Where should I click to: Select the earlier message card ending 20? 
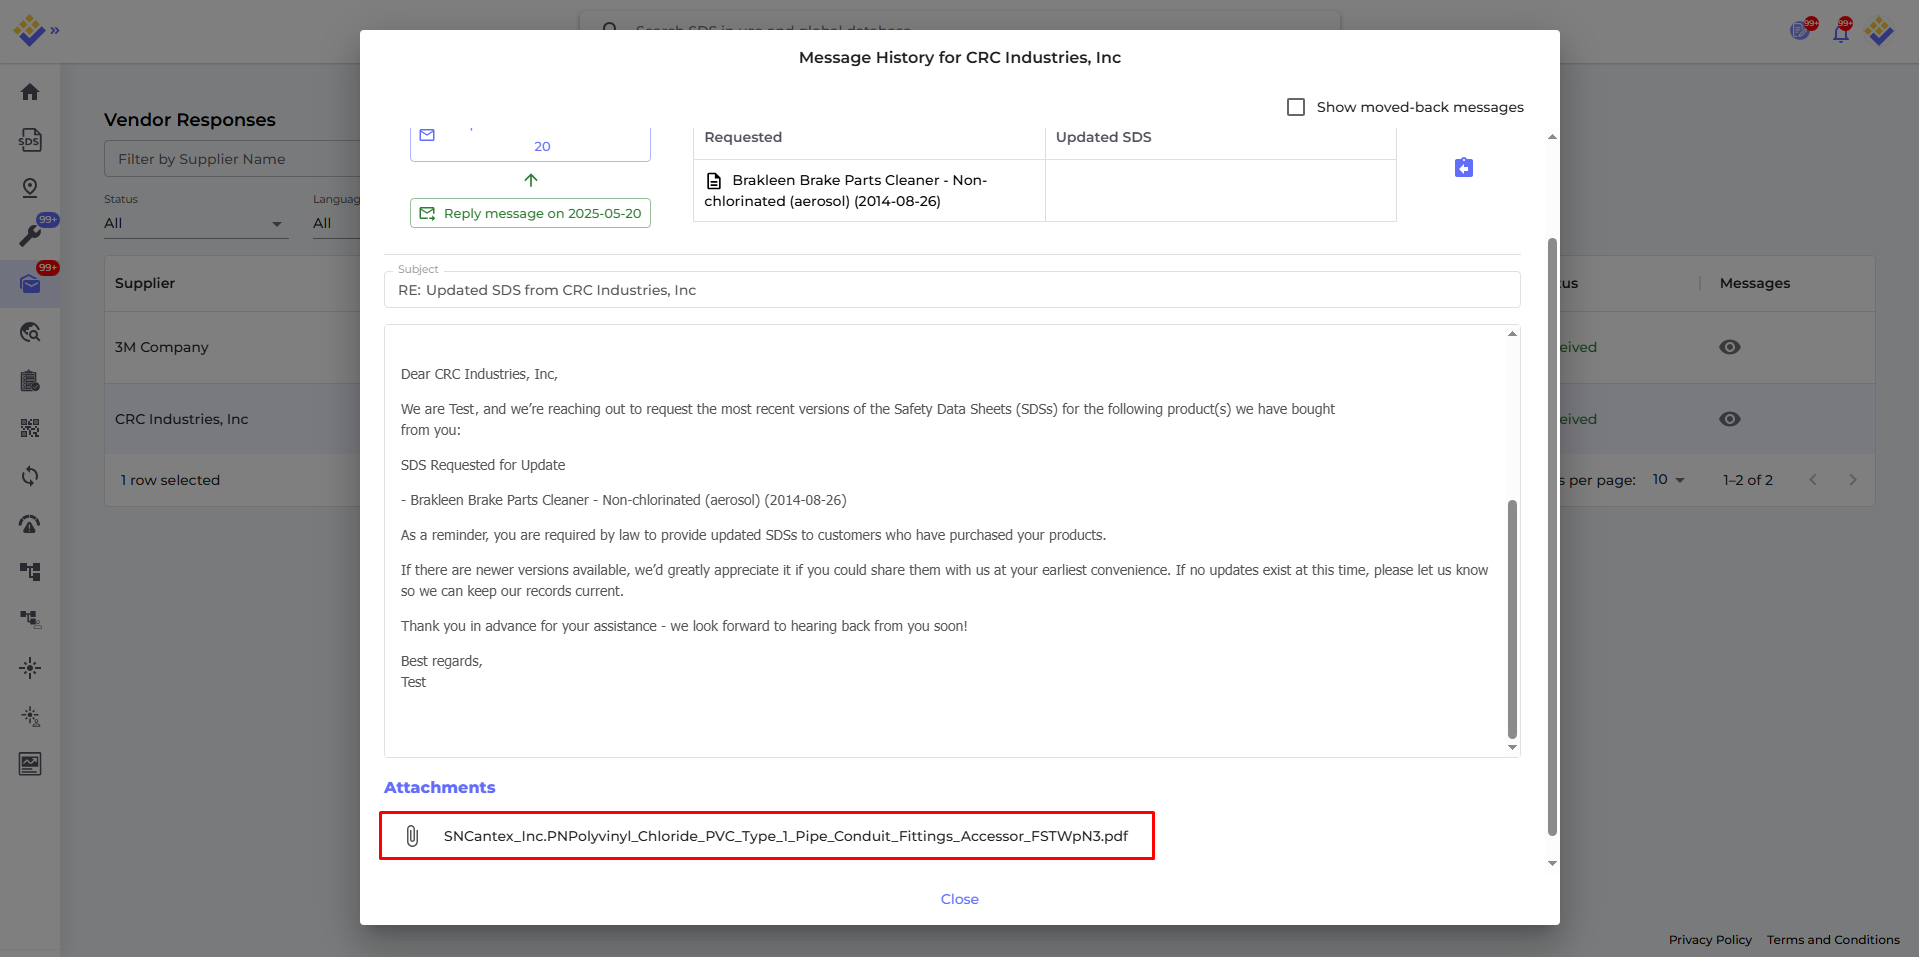[x=530, y=145]
